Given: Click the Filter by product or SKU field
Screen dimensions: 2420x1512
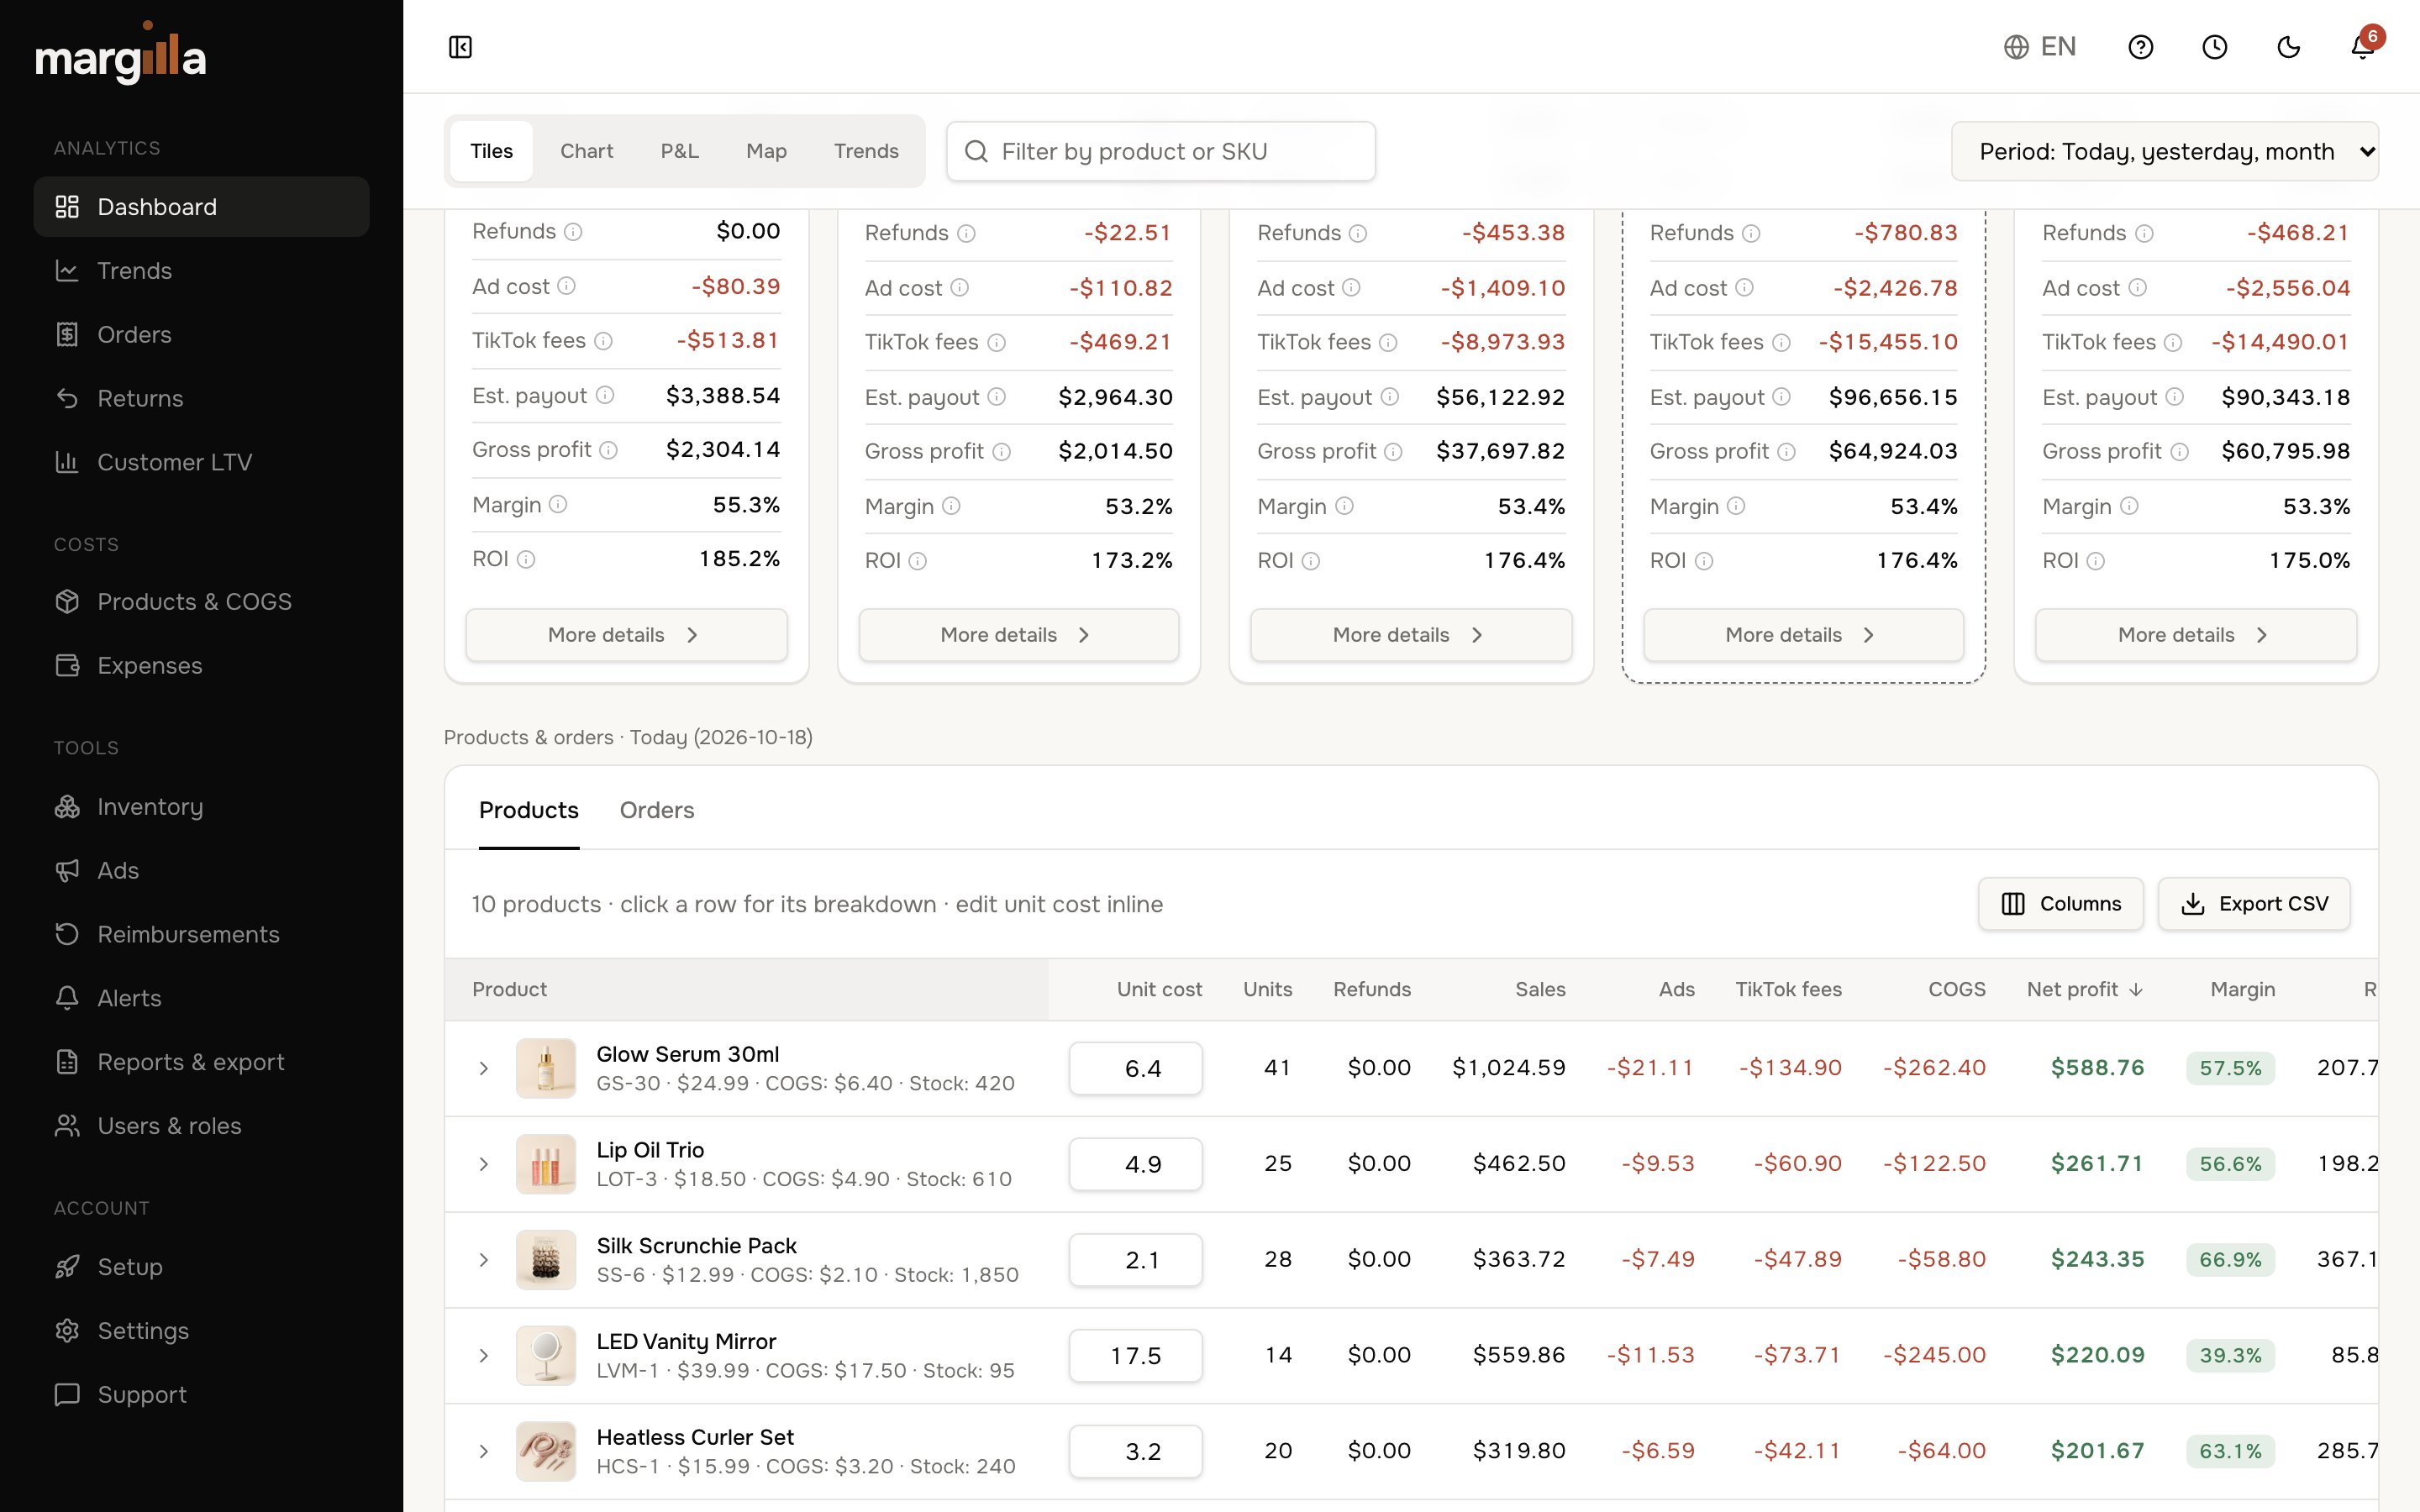Looking at the screenshot, I should pyautogui.click(x=1160, y=152).
